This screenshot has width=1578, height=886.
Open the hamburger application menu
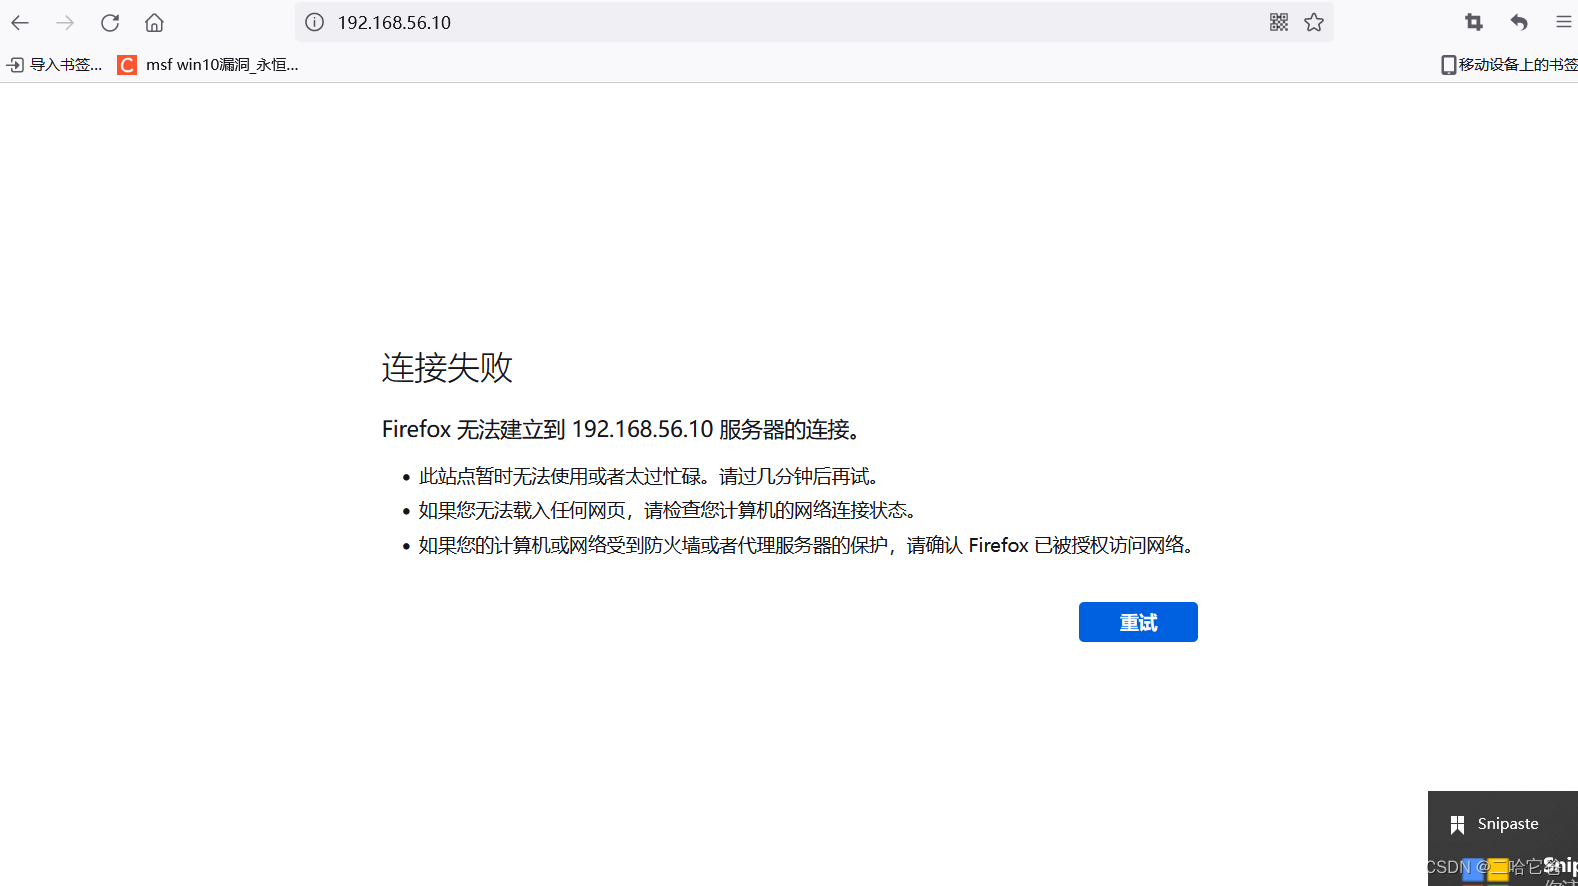[1564, 22]
